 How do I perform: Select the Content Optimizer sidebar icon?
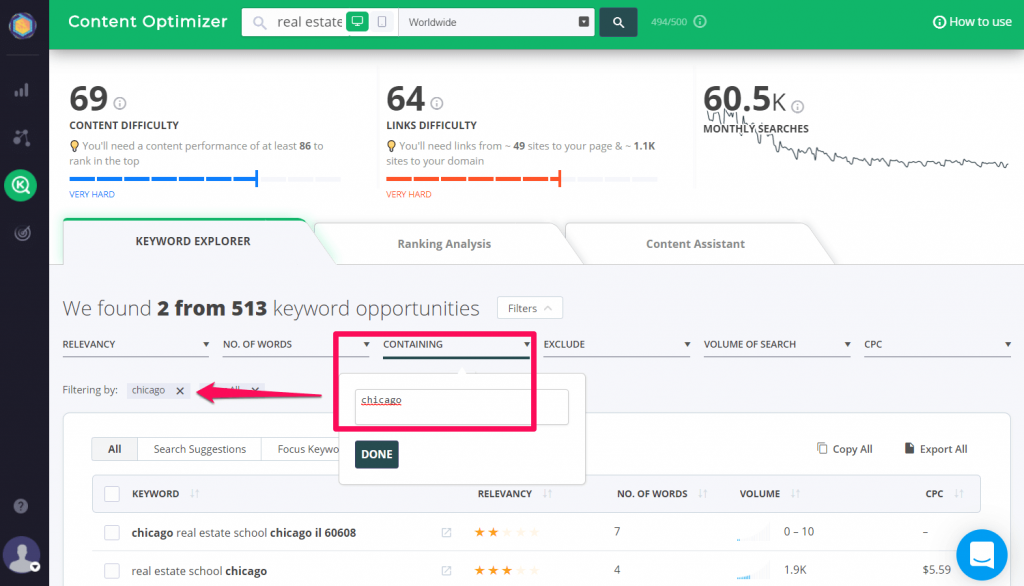coord(21,186)
